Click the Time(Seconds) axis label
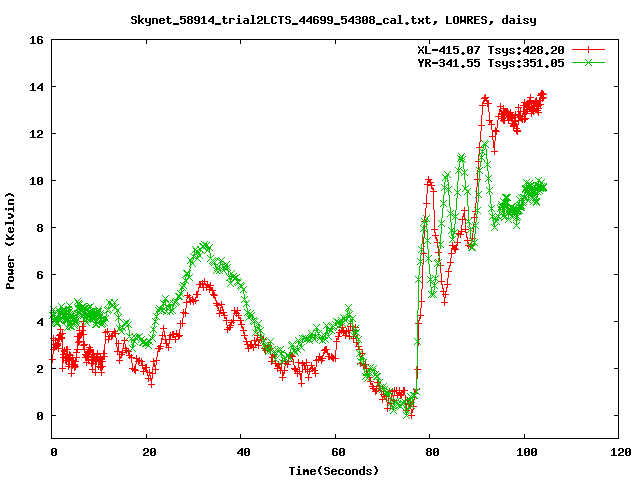The height and width of the screenshot is (480, 640). point(333,471)
